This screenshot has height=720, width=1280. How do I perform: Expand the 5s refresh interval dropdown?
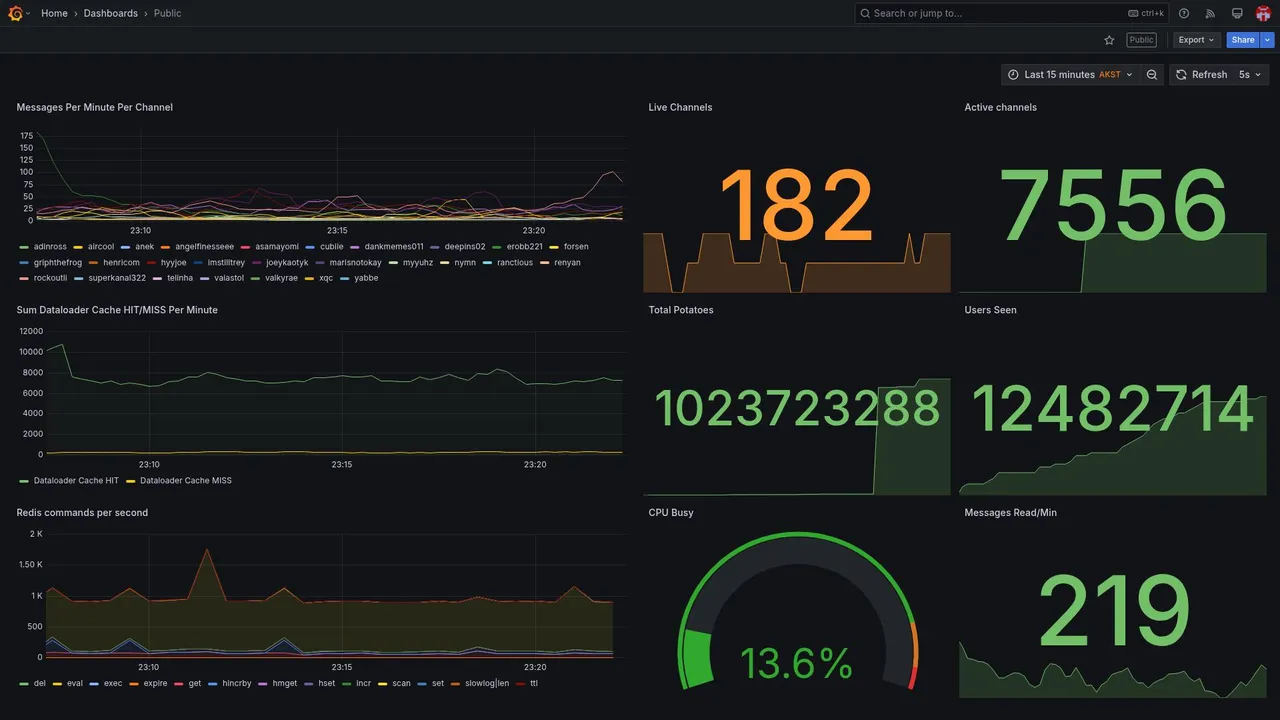click(1250, 75)
